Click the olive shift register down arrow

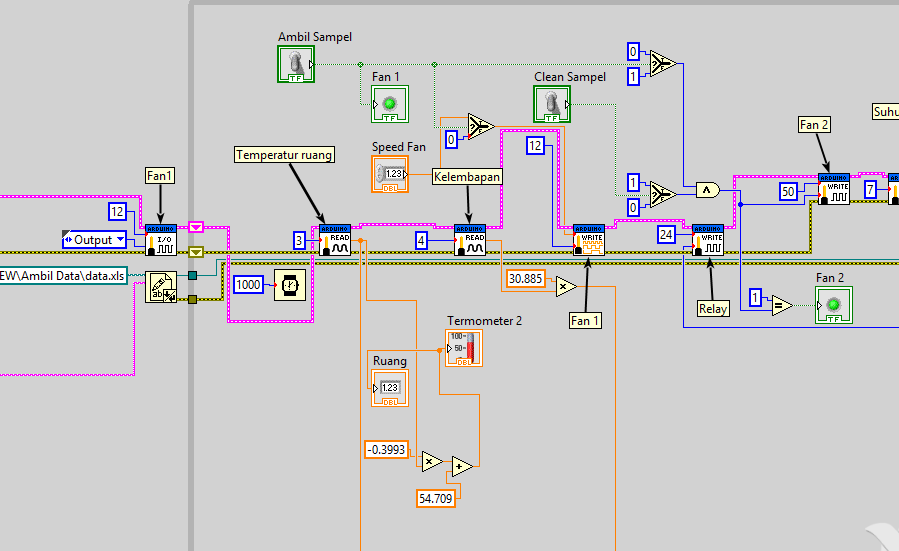click(196, 252)
